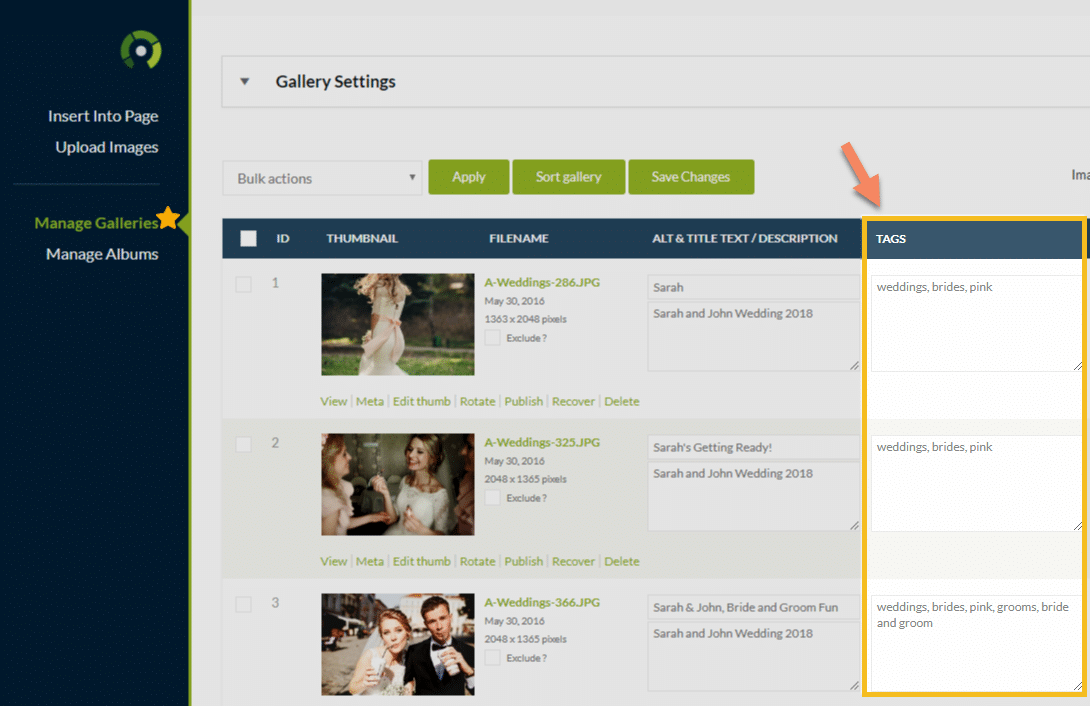The height and width of the screenshot is (706, 1090).
Task: Open thumbnail of A-Weddings-325.JPG
Action: pyautogui.click(x=398, y=484)
